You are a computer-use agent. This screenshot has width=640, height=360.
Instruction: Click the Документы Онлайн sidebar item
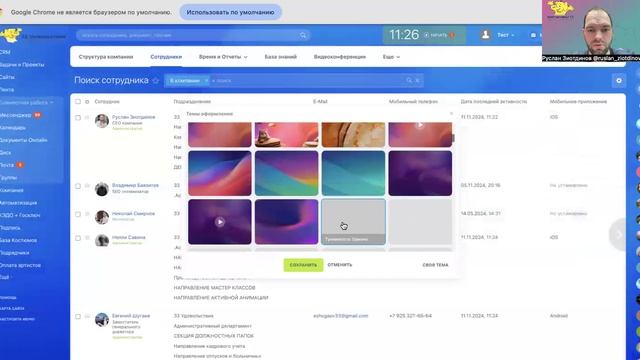23,140
